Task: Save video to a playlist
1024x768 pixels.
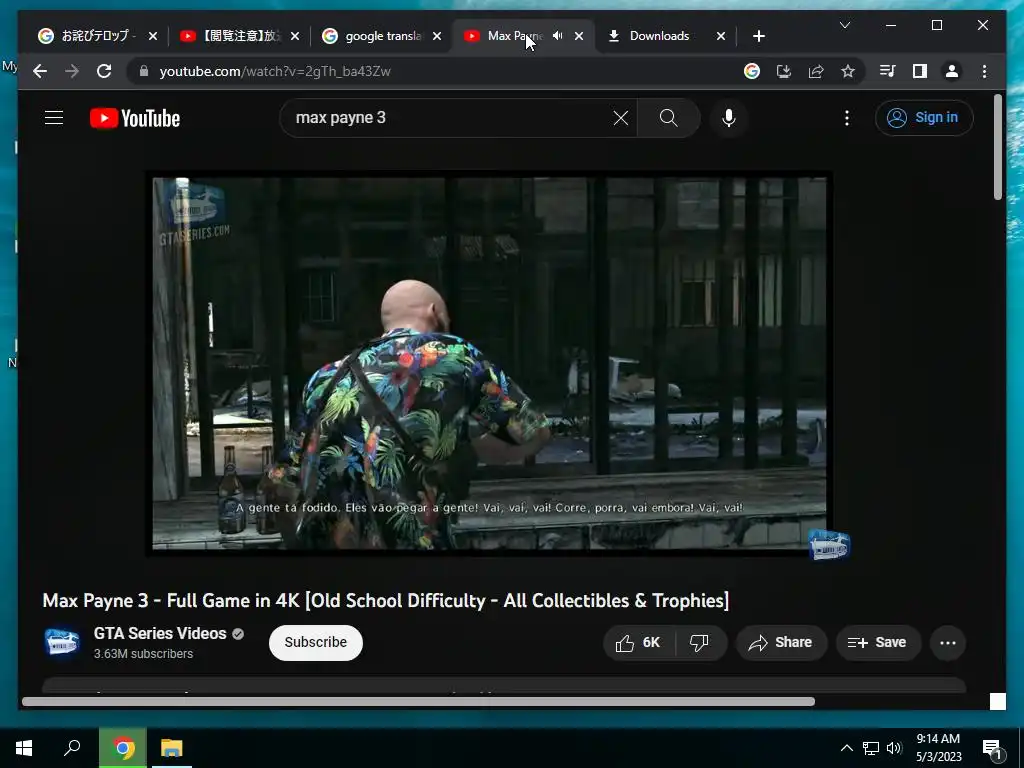Action: click(x=878, y=643)
